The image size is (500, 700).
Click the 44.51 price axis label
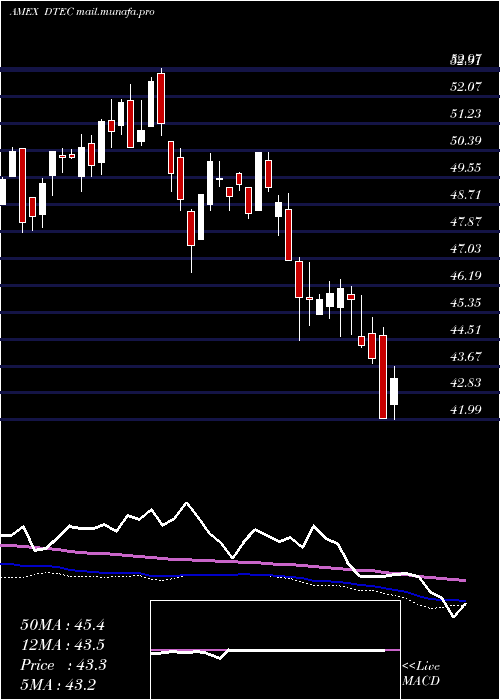point(466,329)
